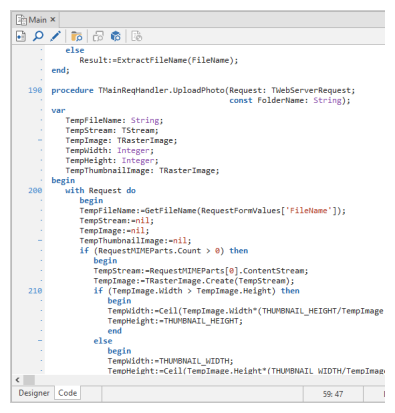The image size is (395, 413).
Task: Click the var keyword line
Action: [58, 111]
